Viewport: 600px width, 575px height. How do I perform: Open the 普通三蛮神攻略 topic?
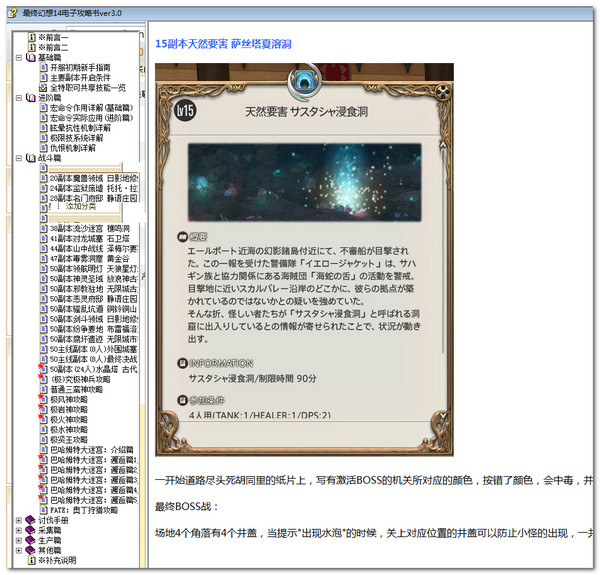tap(77, 389)
